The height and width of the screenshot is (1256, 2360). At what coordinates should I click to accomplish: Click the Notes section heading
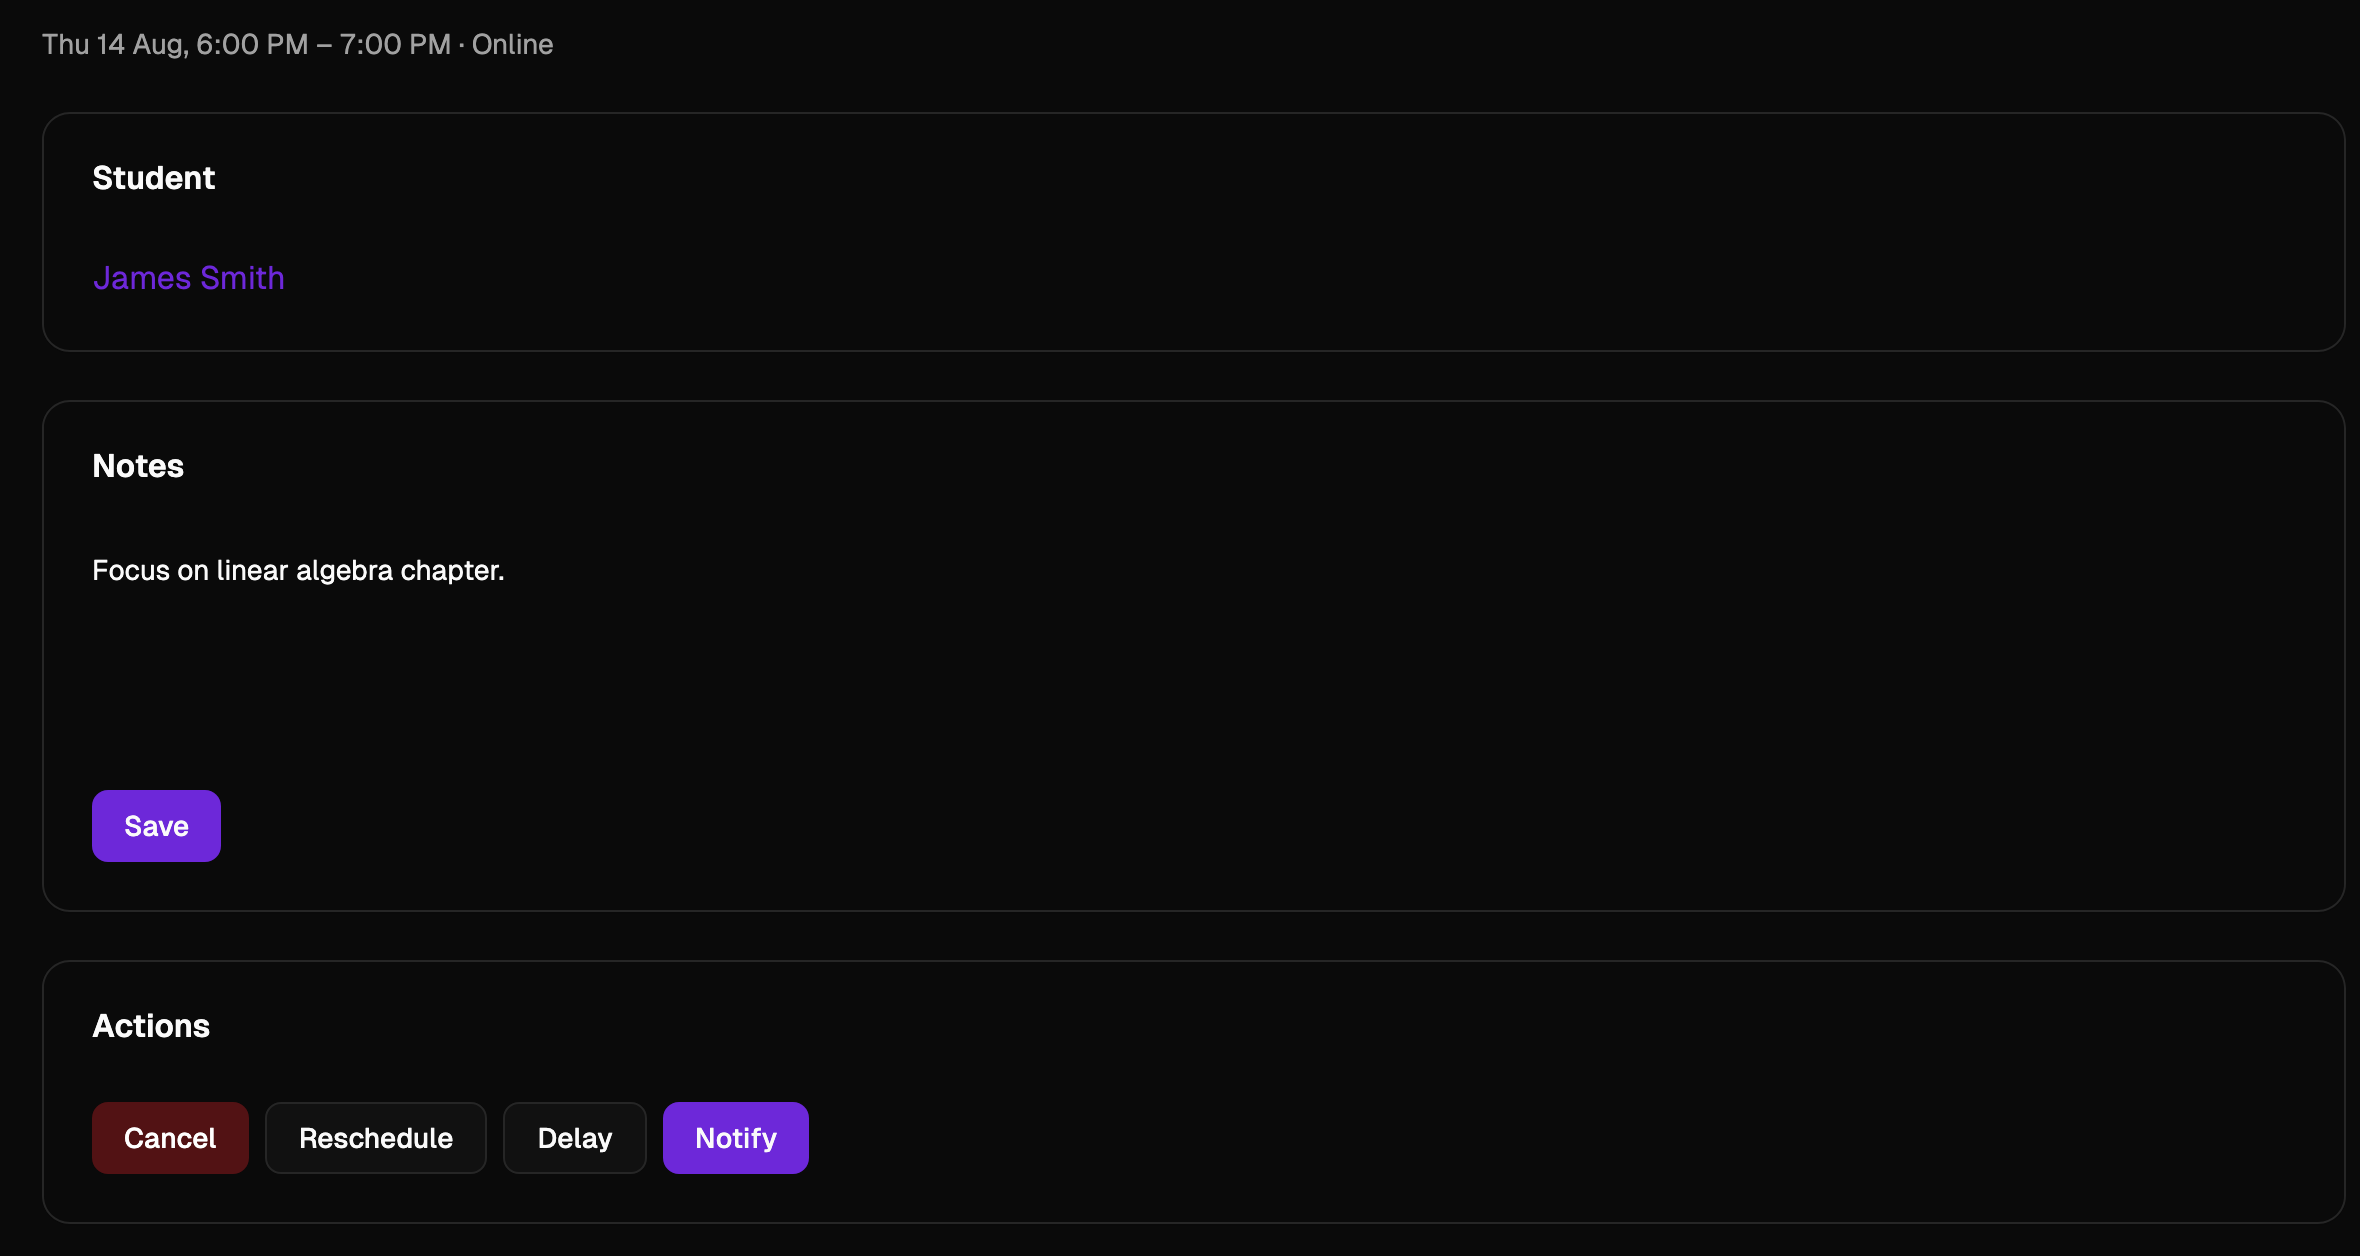[x=138, y=466]
